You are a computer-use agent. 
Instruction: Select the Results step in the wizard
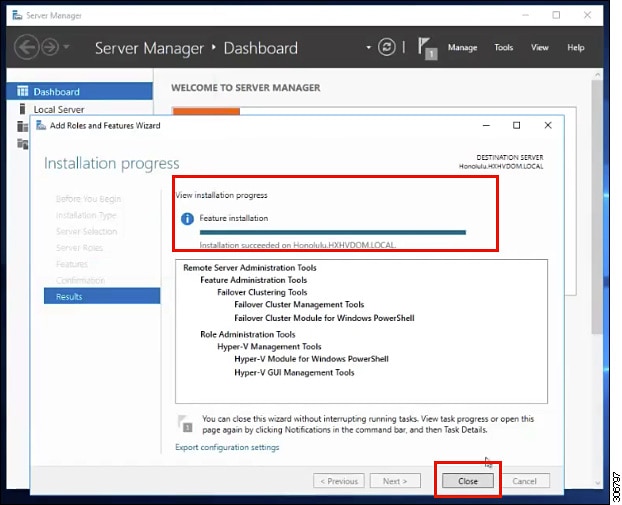pyautogui.click(x=70, y=297)
